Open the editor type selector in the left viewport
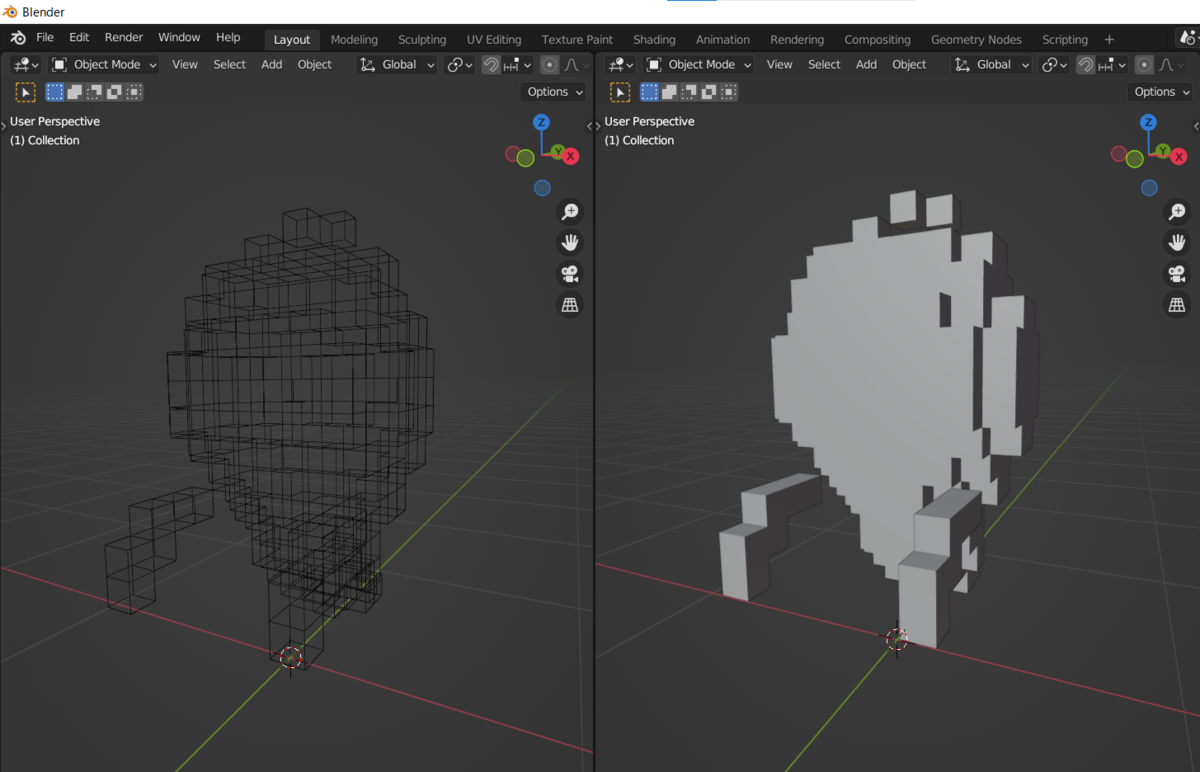The image size is (1200, 772). tap(24, 64)
